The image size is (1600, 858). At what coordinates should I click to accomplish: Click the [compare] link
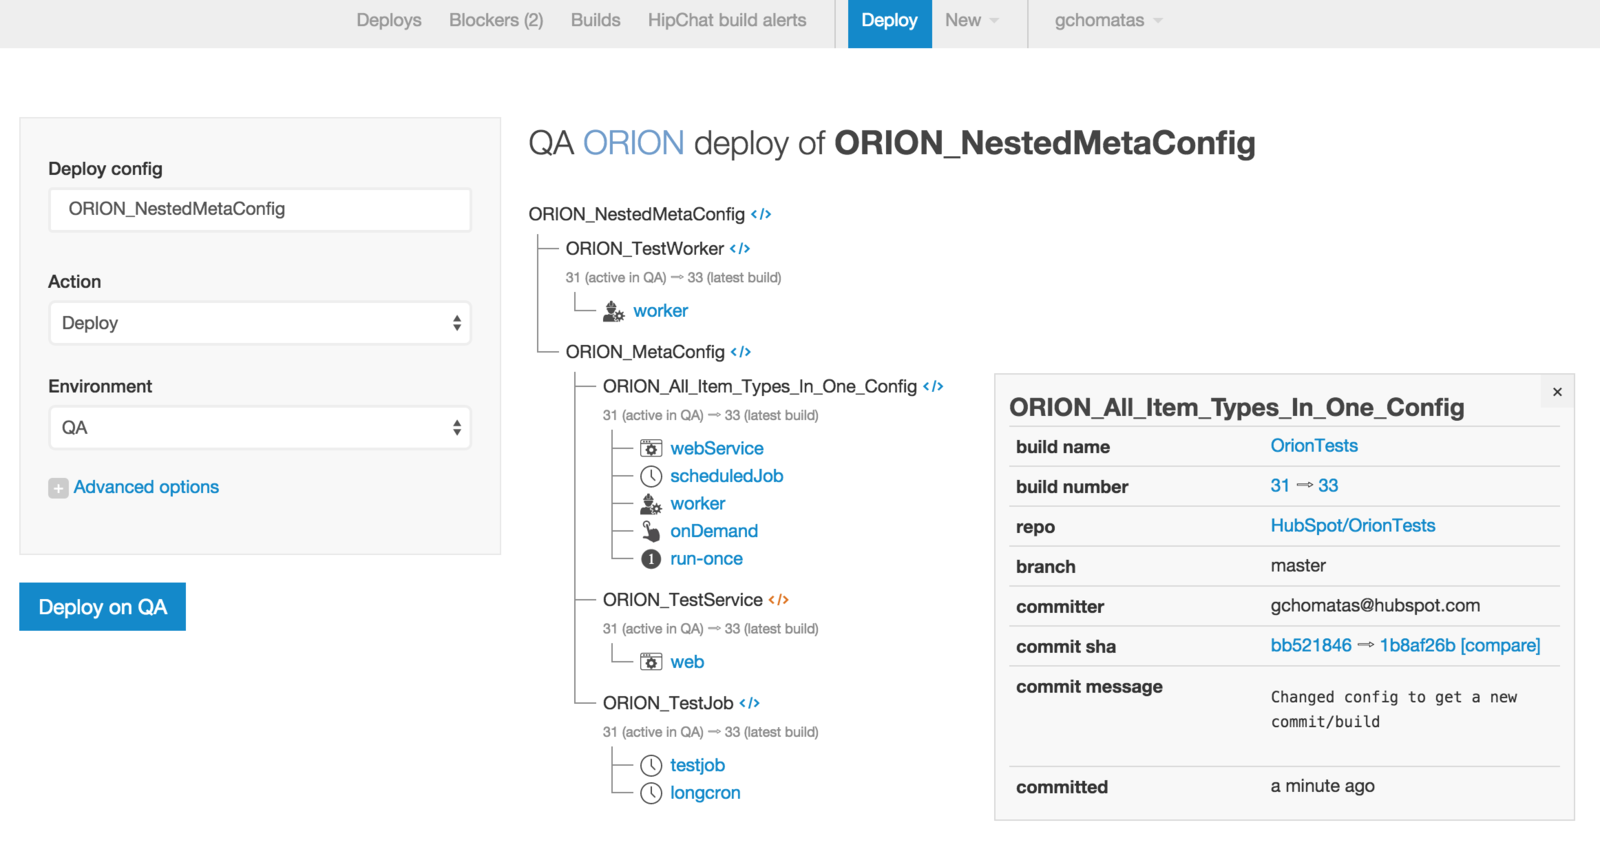pyautogui.click(x=1500, y=646)
